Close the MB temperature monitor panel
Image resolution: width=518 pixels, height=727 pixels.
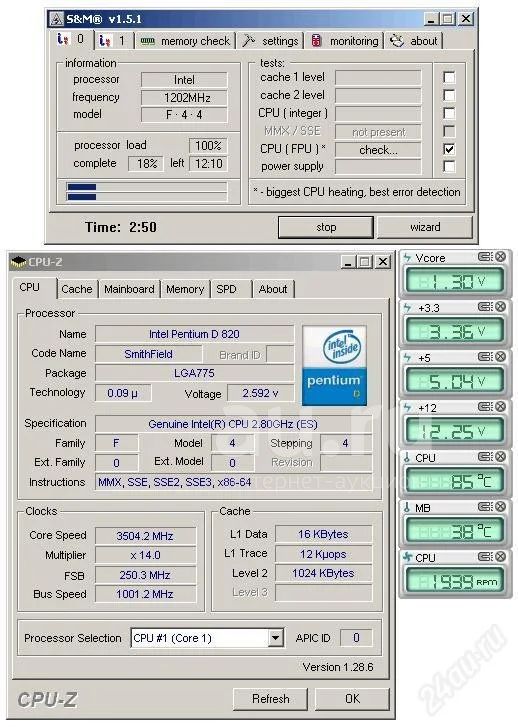coord(501,507)
